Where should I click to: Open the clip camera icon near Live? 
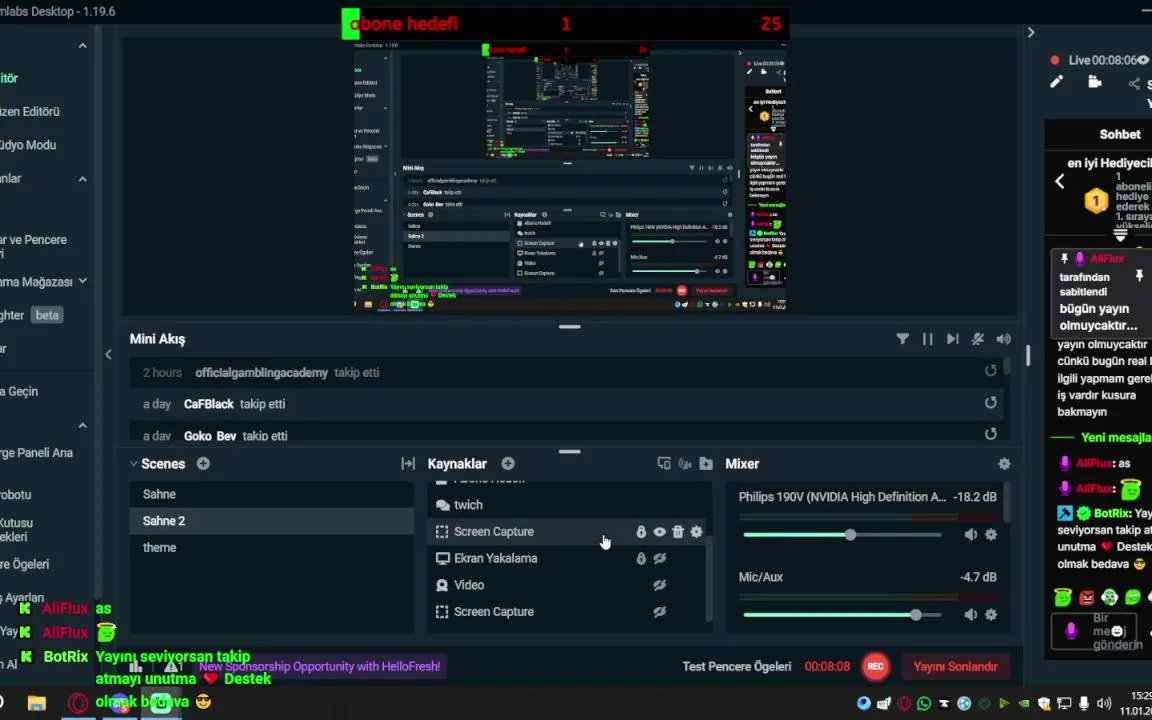[x=1095, y=82]
